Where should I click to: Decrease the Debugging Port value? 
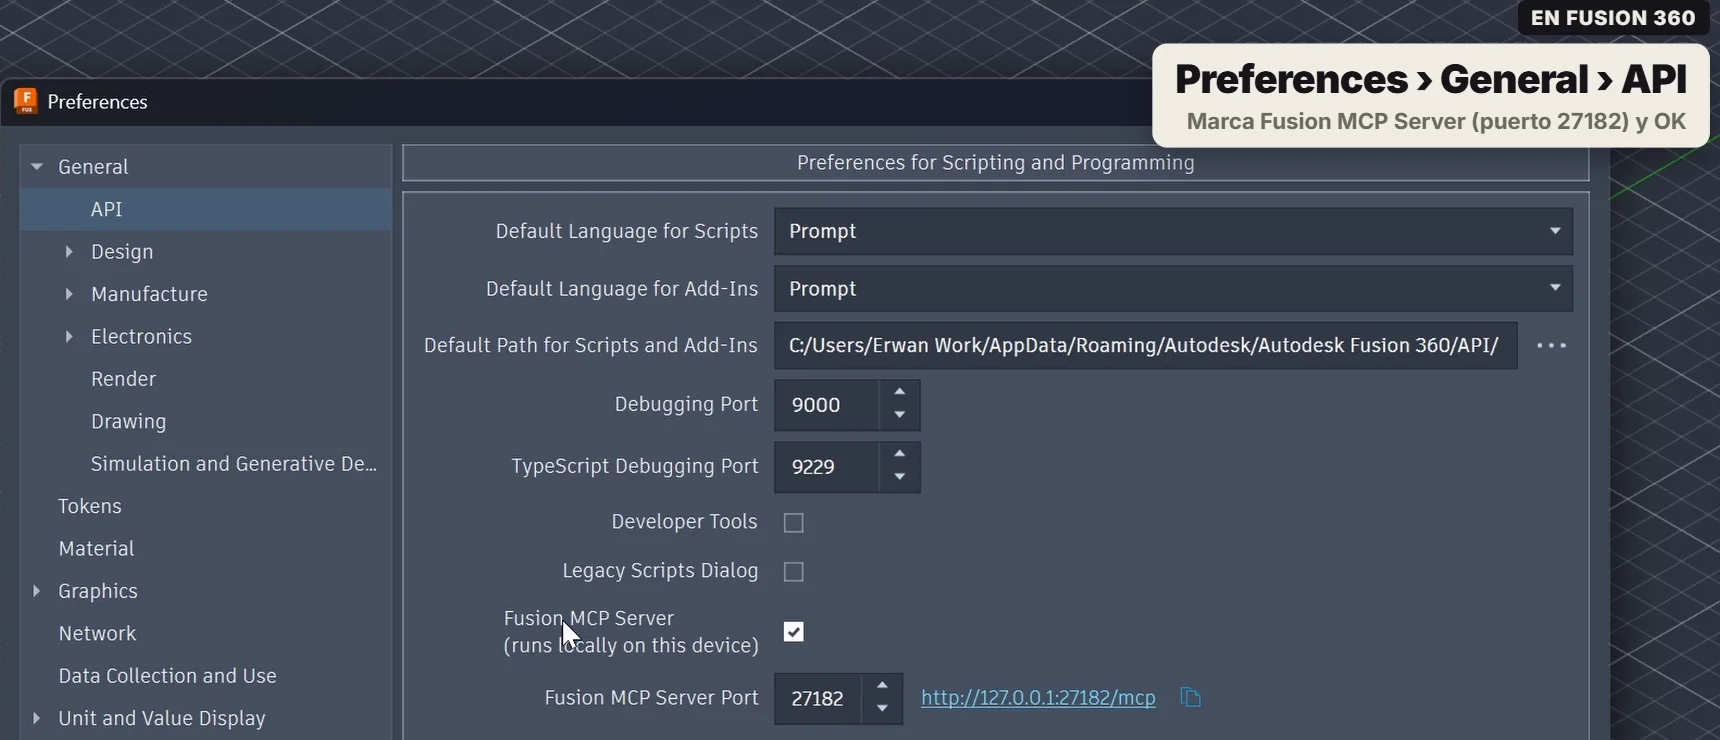(x=900, y=416)
